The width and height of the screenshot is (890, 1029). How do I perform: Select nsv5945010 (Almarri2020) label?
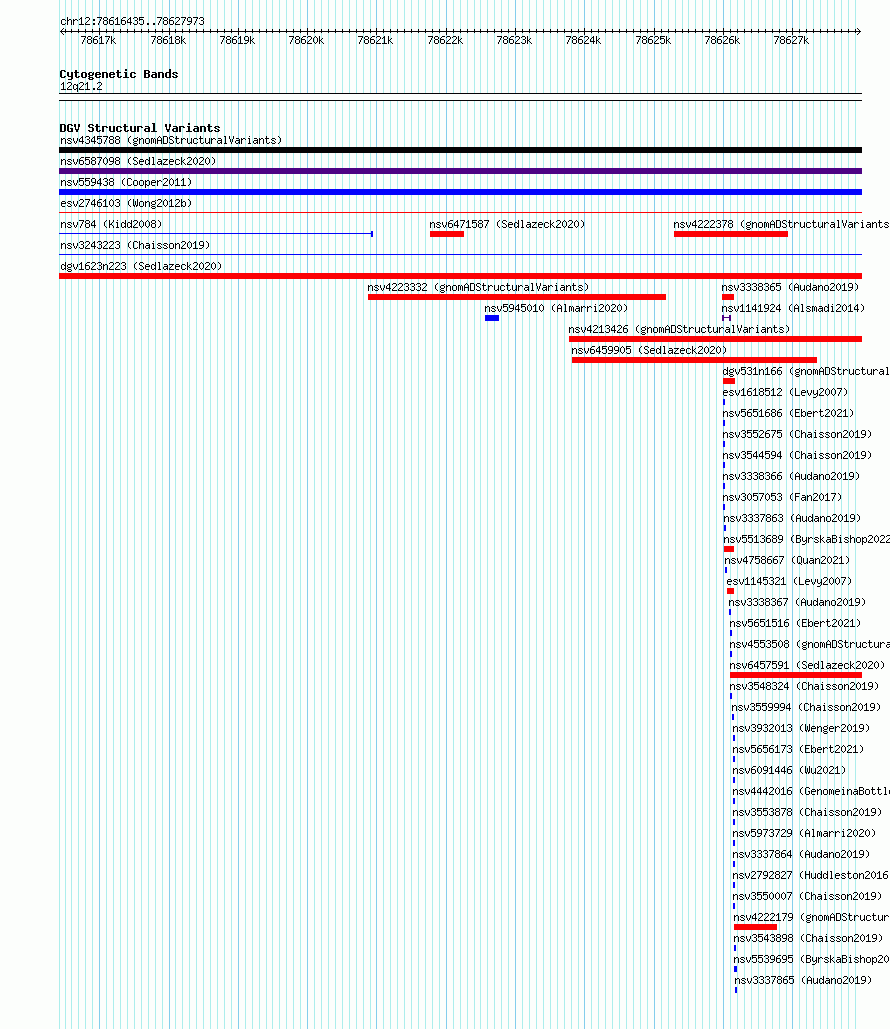click(556, 308)
